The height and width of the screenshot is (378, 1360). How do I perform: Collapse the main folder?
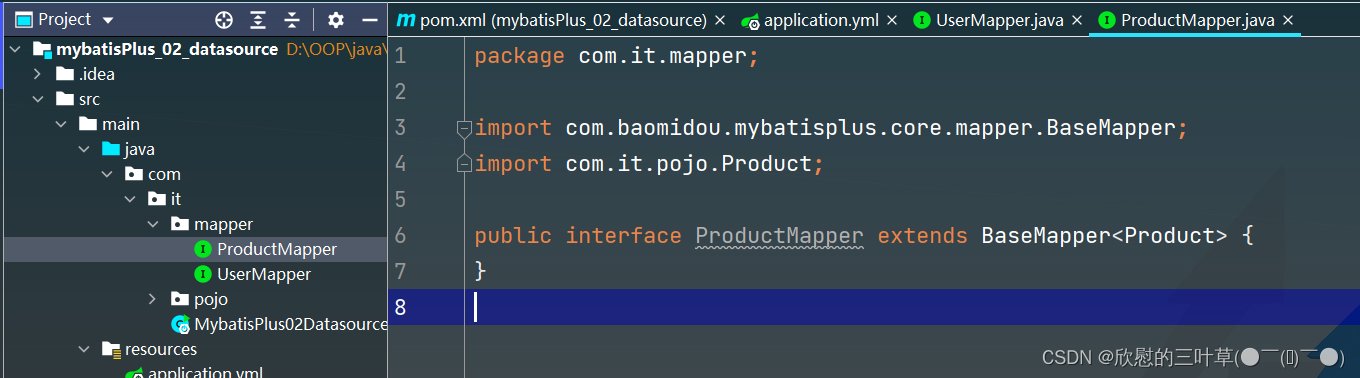[60, 124]
